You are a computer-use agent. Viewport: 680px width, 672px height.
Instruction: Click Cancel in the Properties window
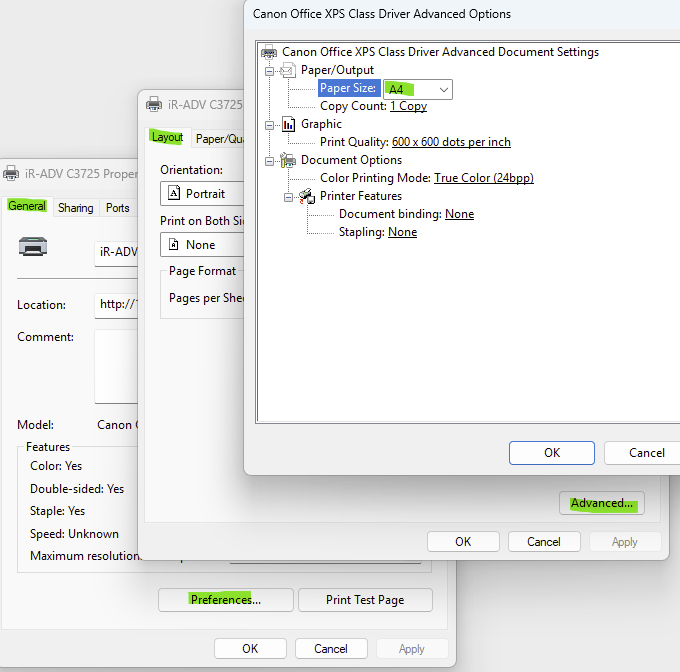(331, 649)
